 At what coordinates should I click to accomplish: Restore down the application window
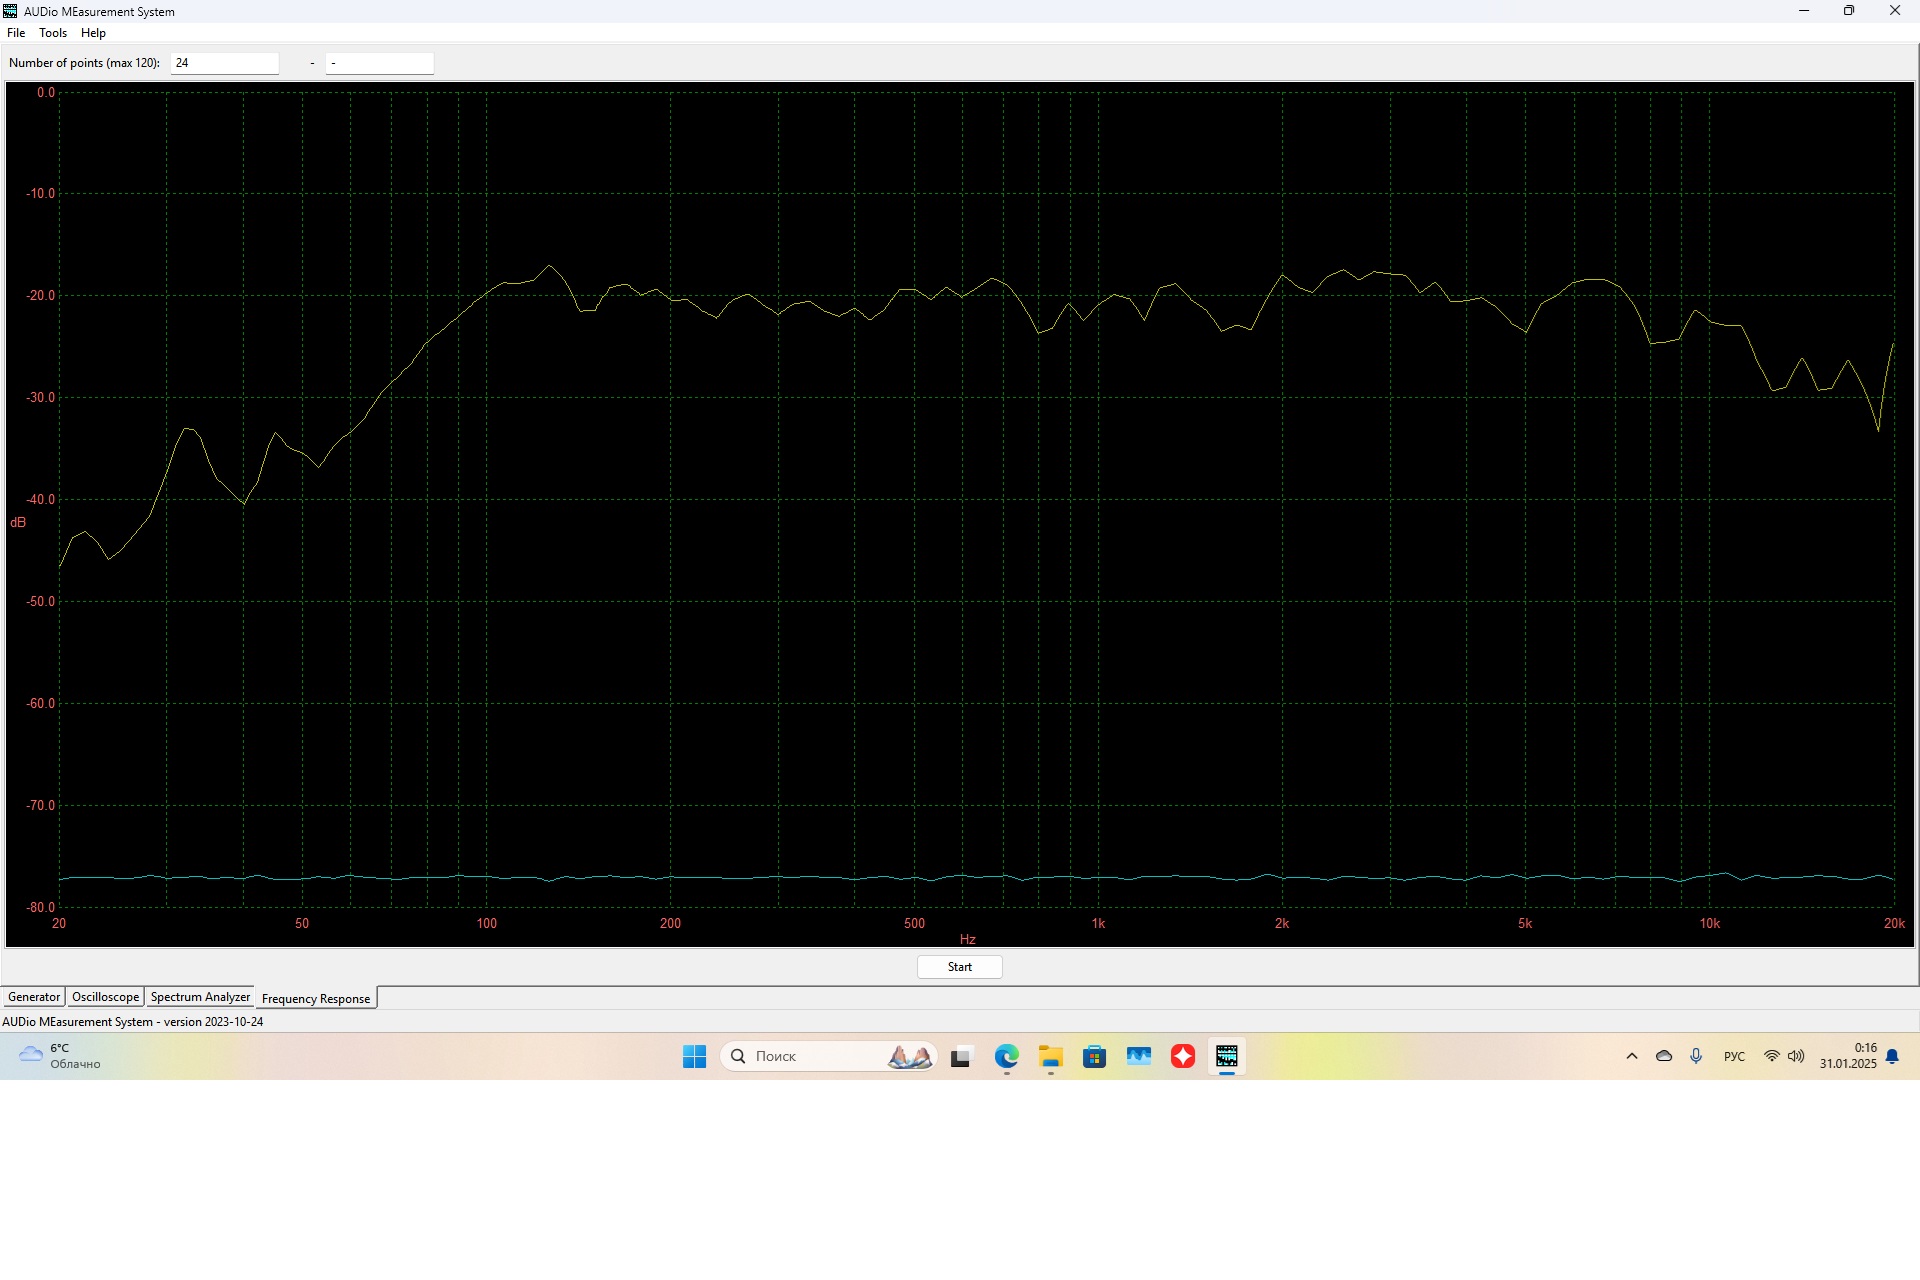(x=1849, y=11)
